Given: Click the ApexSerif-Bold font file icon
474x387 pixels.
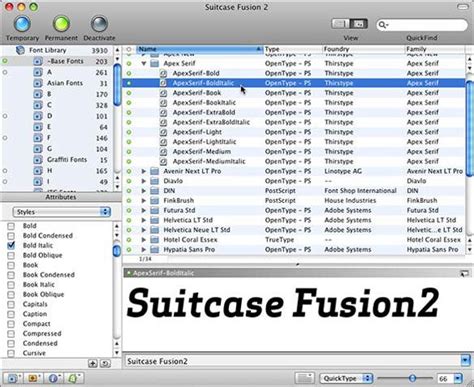Looking at the screenshot, I should 163,73.
